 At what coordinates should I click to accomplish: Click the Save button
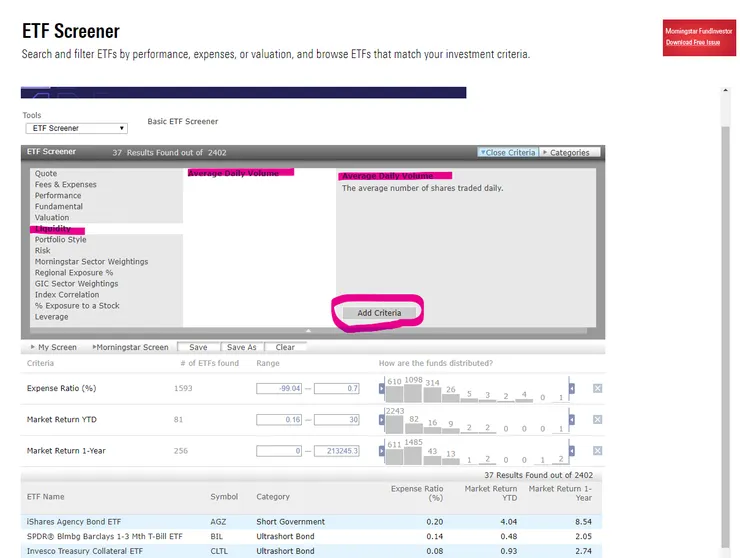(x=198, y=347)
